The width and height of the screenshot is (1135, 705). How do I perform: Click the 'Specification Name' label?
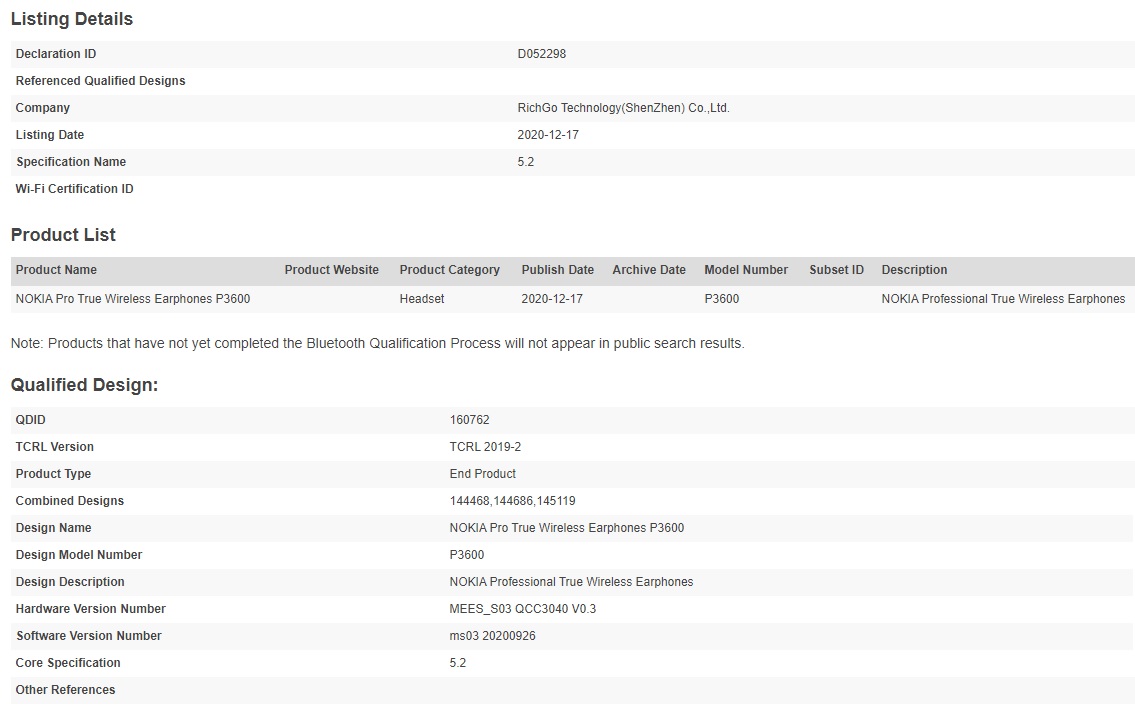[x=71, y=161]
